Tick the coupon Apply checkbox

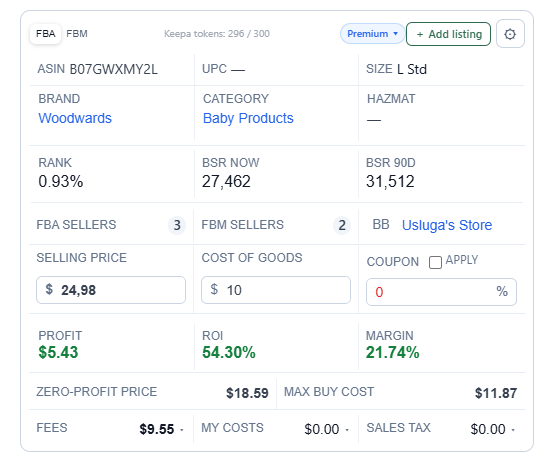[x=435, y=262]
